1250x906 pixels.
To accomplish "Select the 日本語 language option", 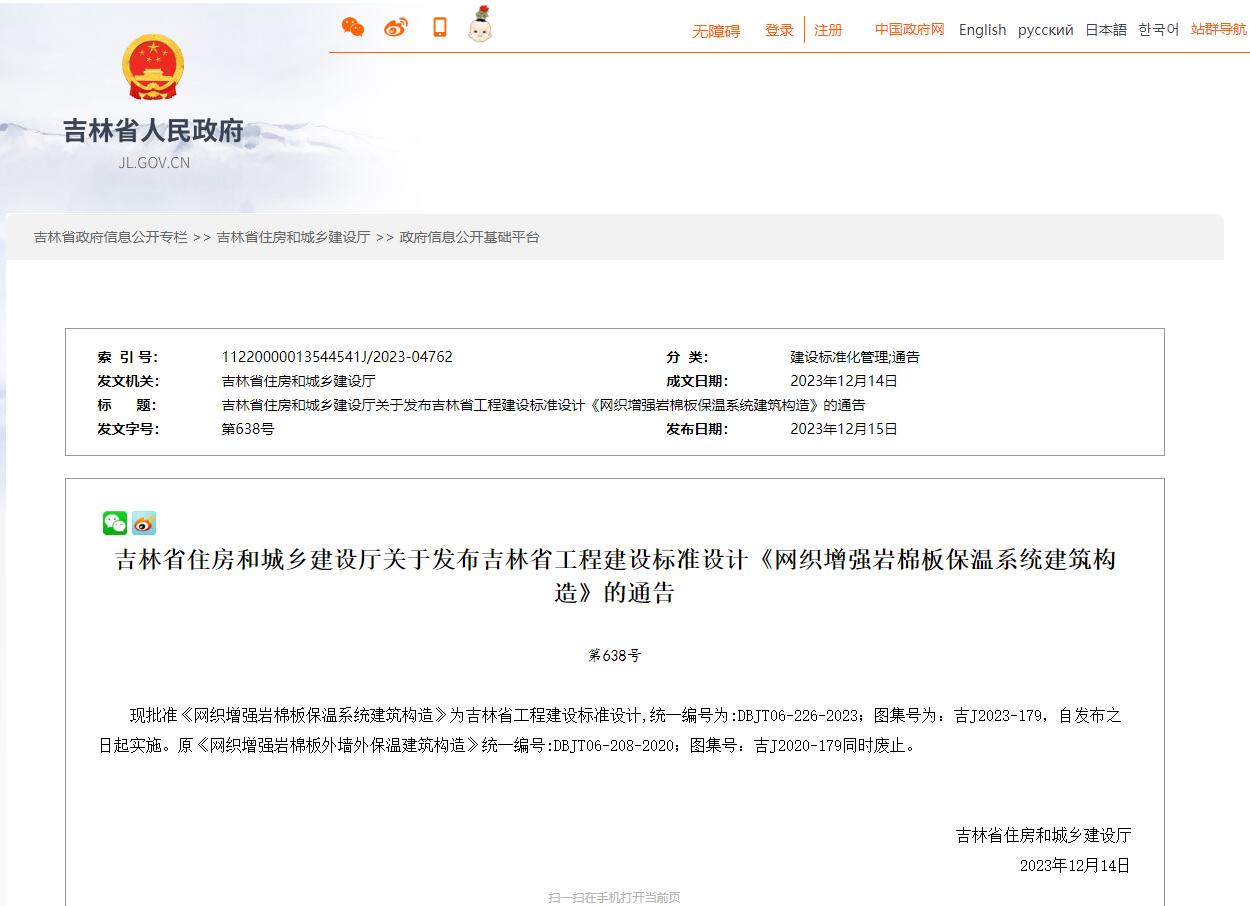I will tap(1104, 30).
